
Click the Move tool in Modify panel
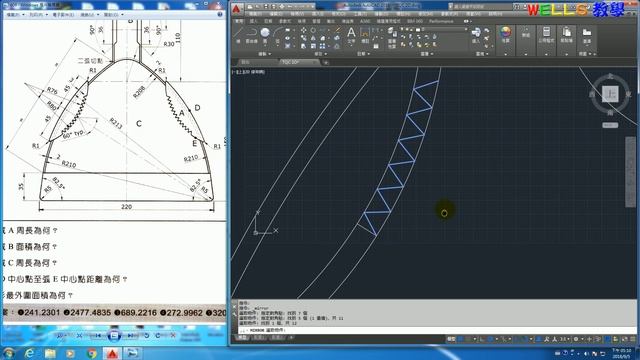point(304,30)
